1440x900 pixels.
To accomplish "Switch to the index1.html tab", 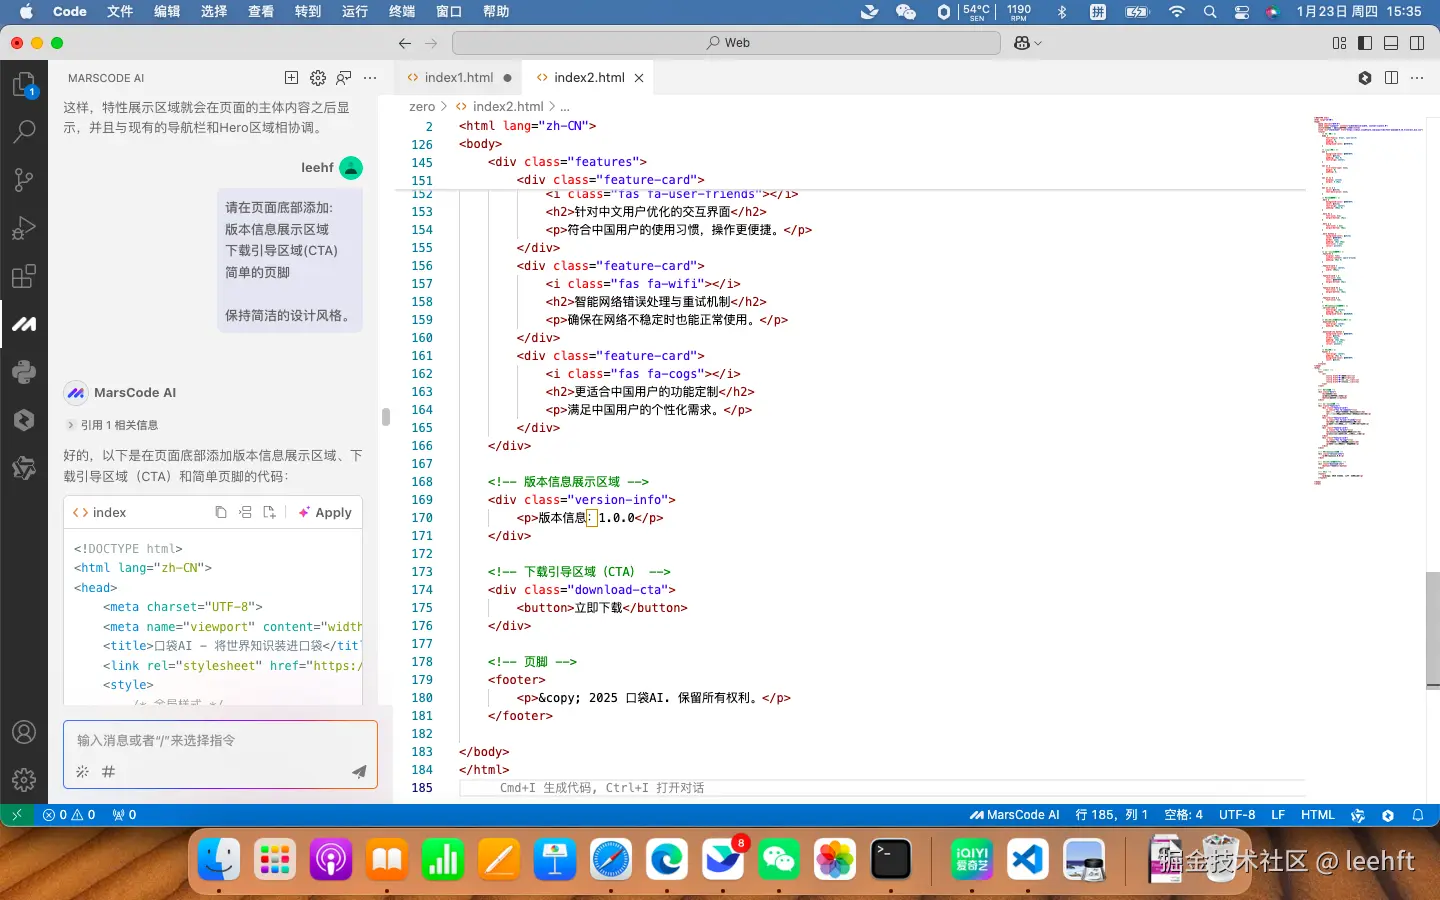I will 457,77.
